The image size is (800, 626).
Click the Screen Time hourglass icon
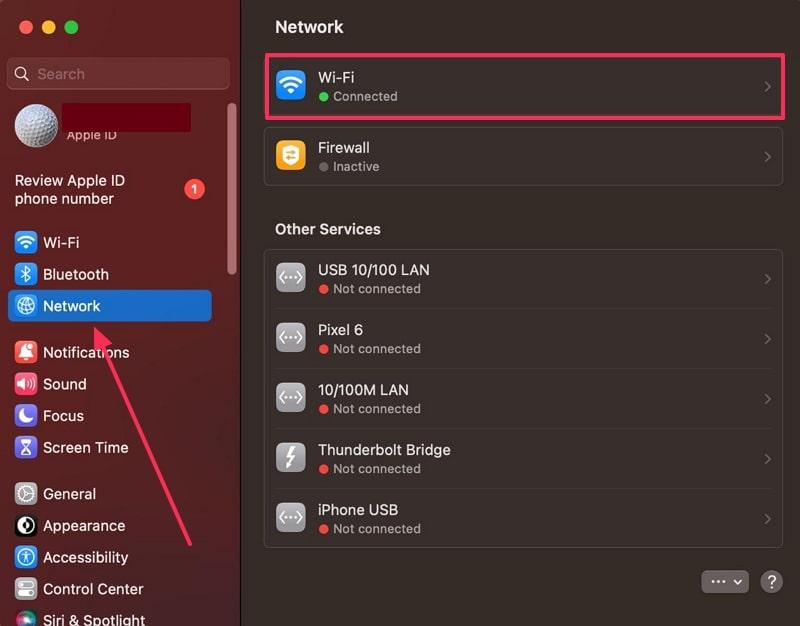[x=26, y=448]
